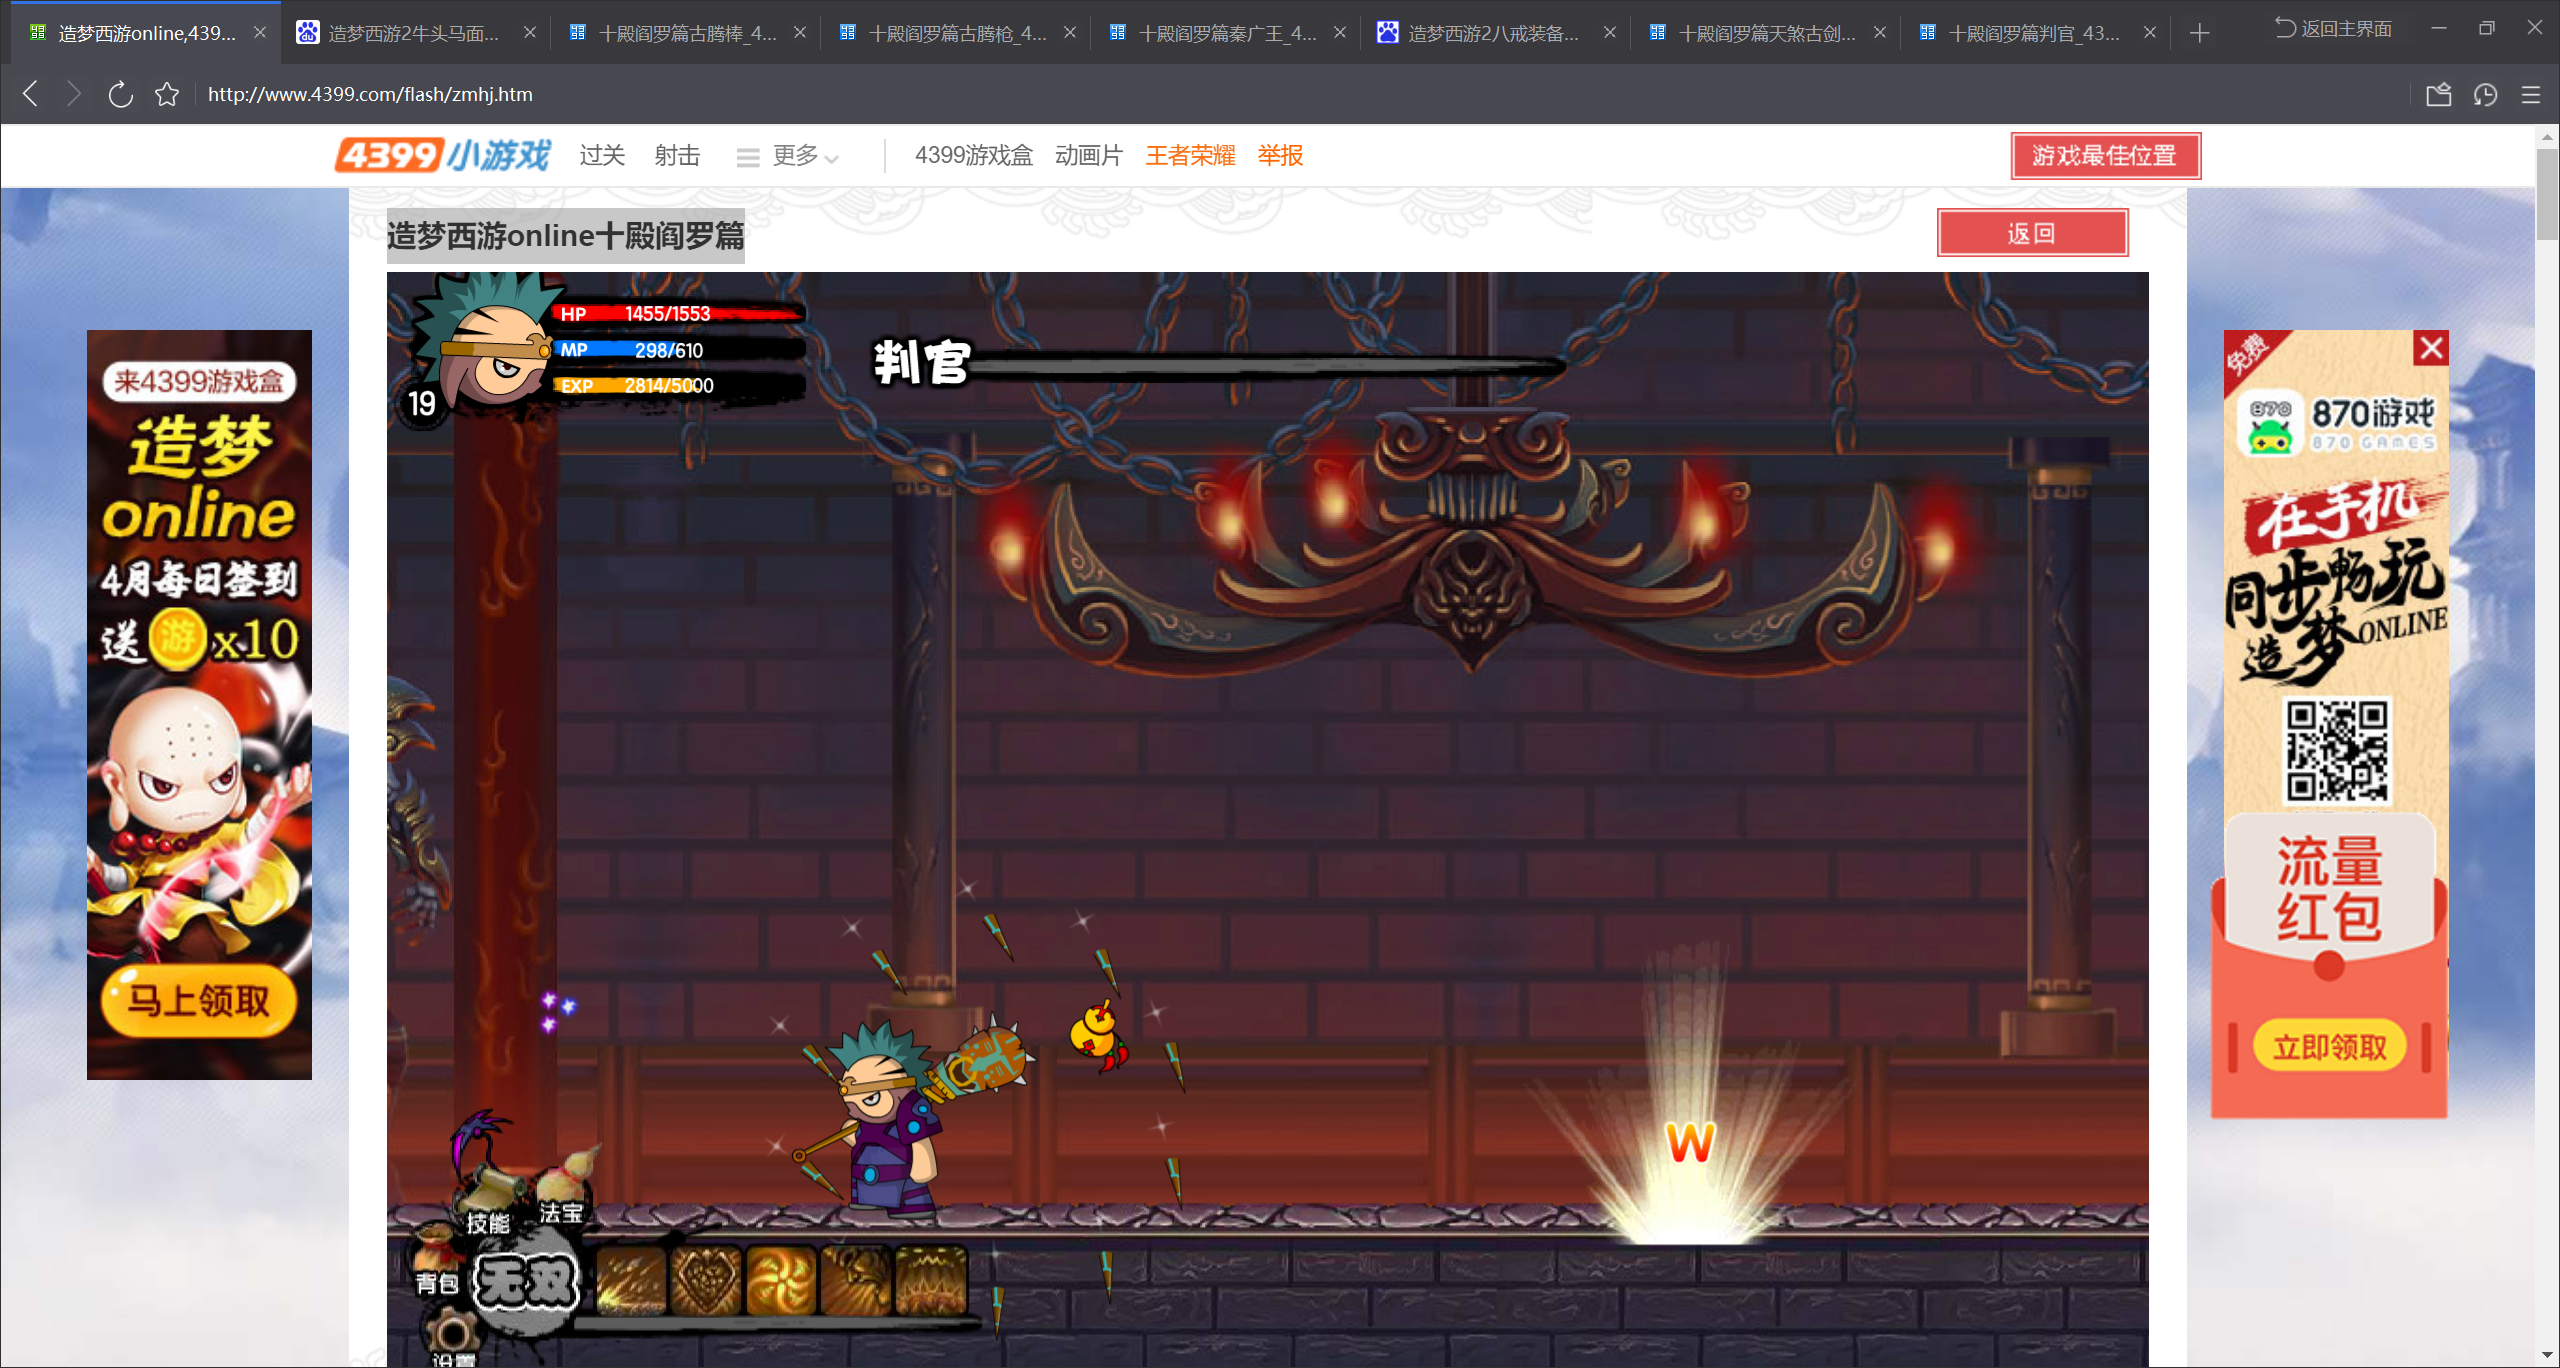Use the third skill slot with golden swirl
Screen dimensions: 2560x1368
782,1280
